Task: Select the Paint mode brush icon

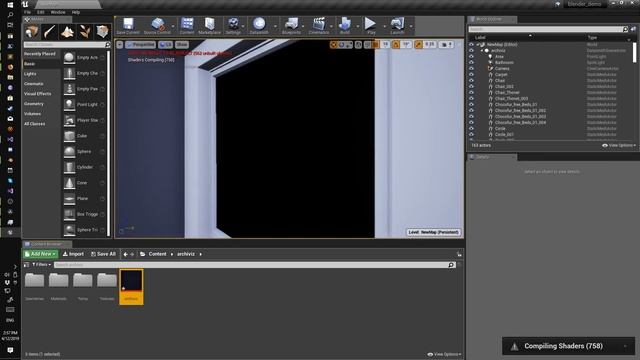Action: click(x=49, y=31)
